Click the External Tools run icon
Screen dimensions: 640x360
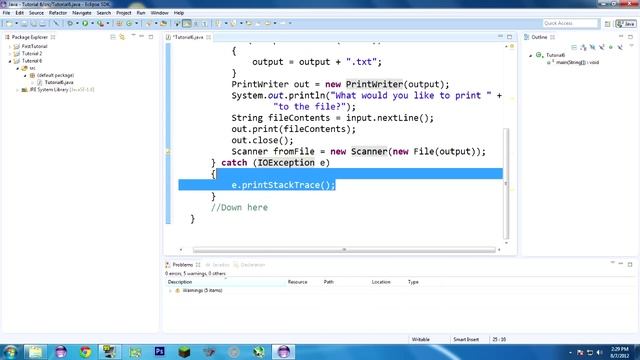click(100, 24)
